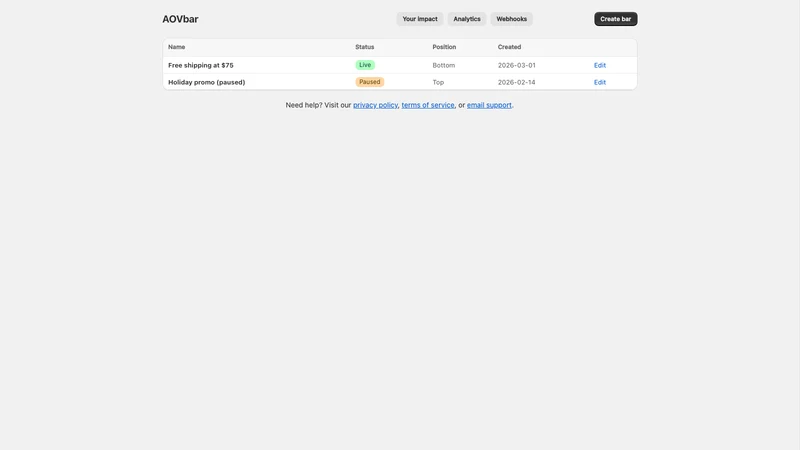Image resolution: width=800 pixels, height=450 pixels.
Task: Click the Status column header
Action: pyautogui.click(x=364, y=47)
